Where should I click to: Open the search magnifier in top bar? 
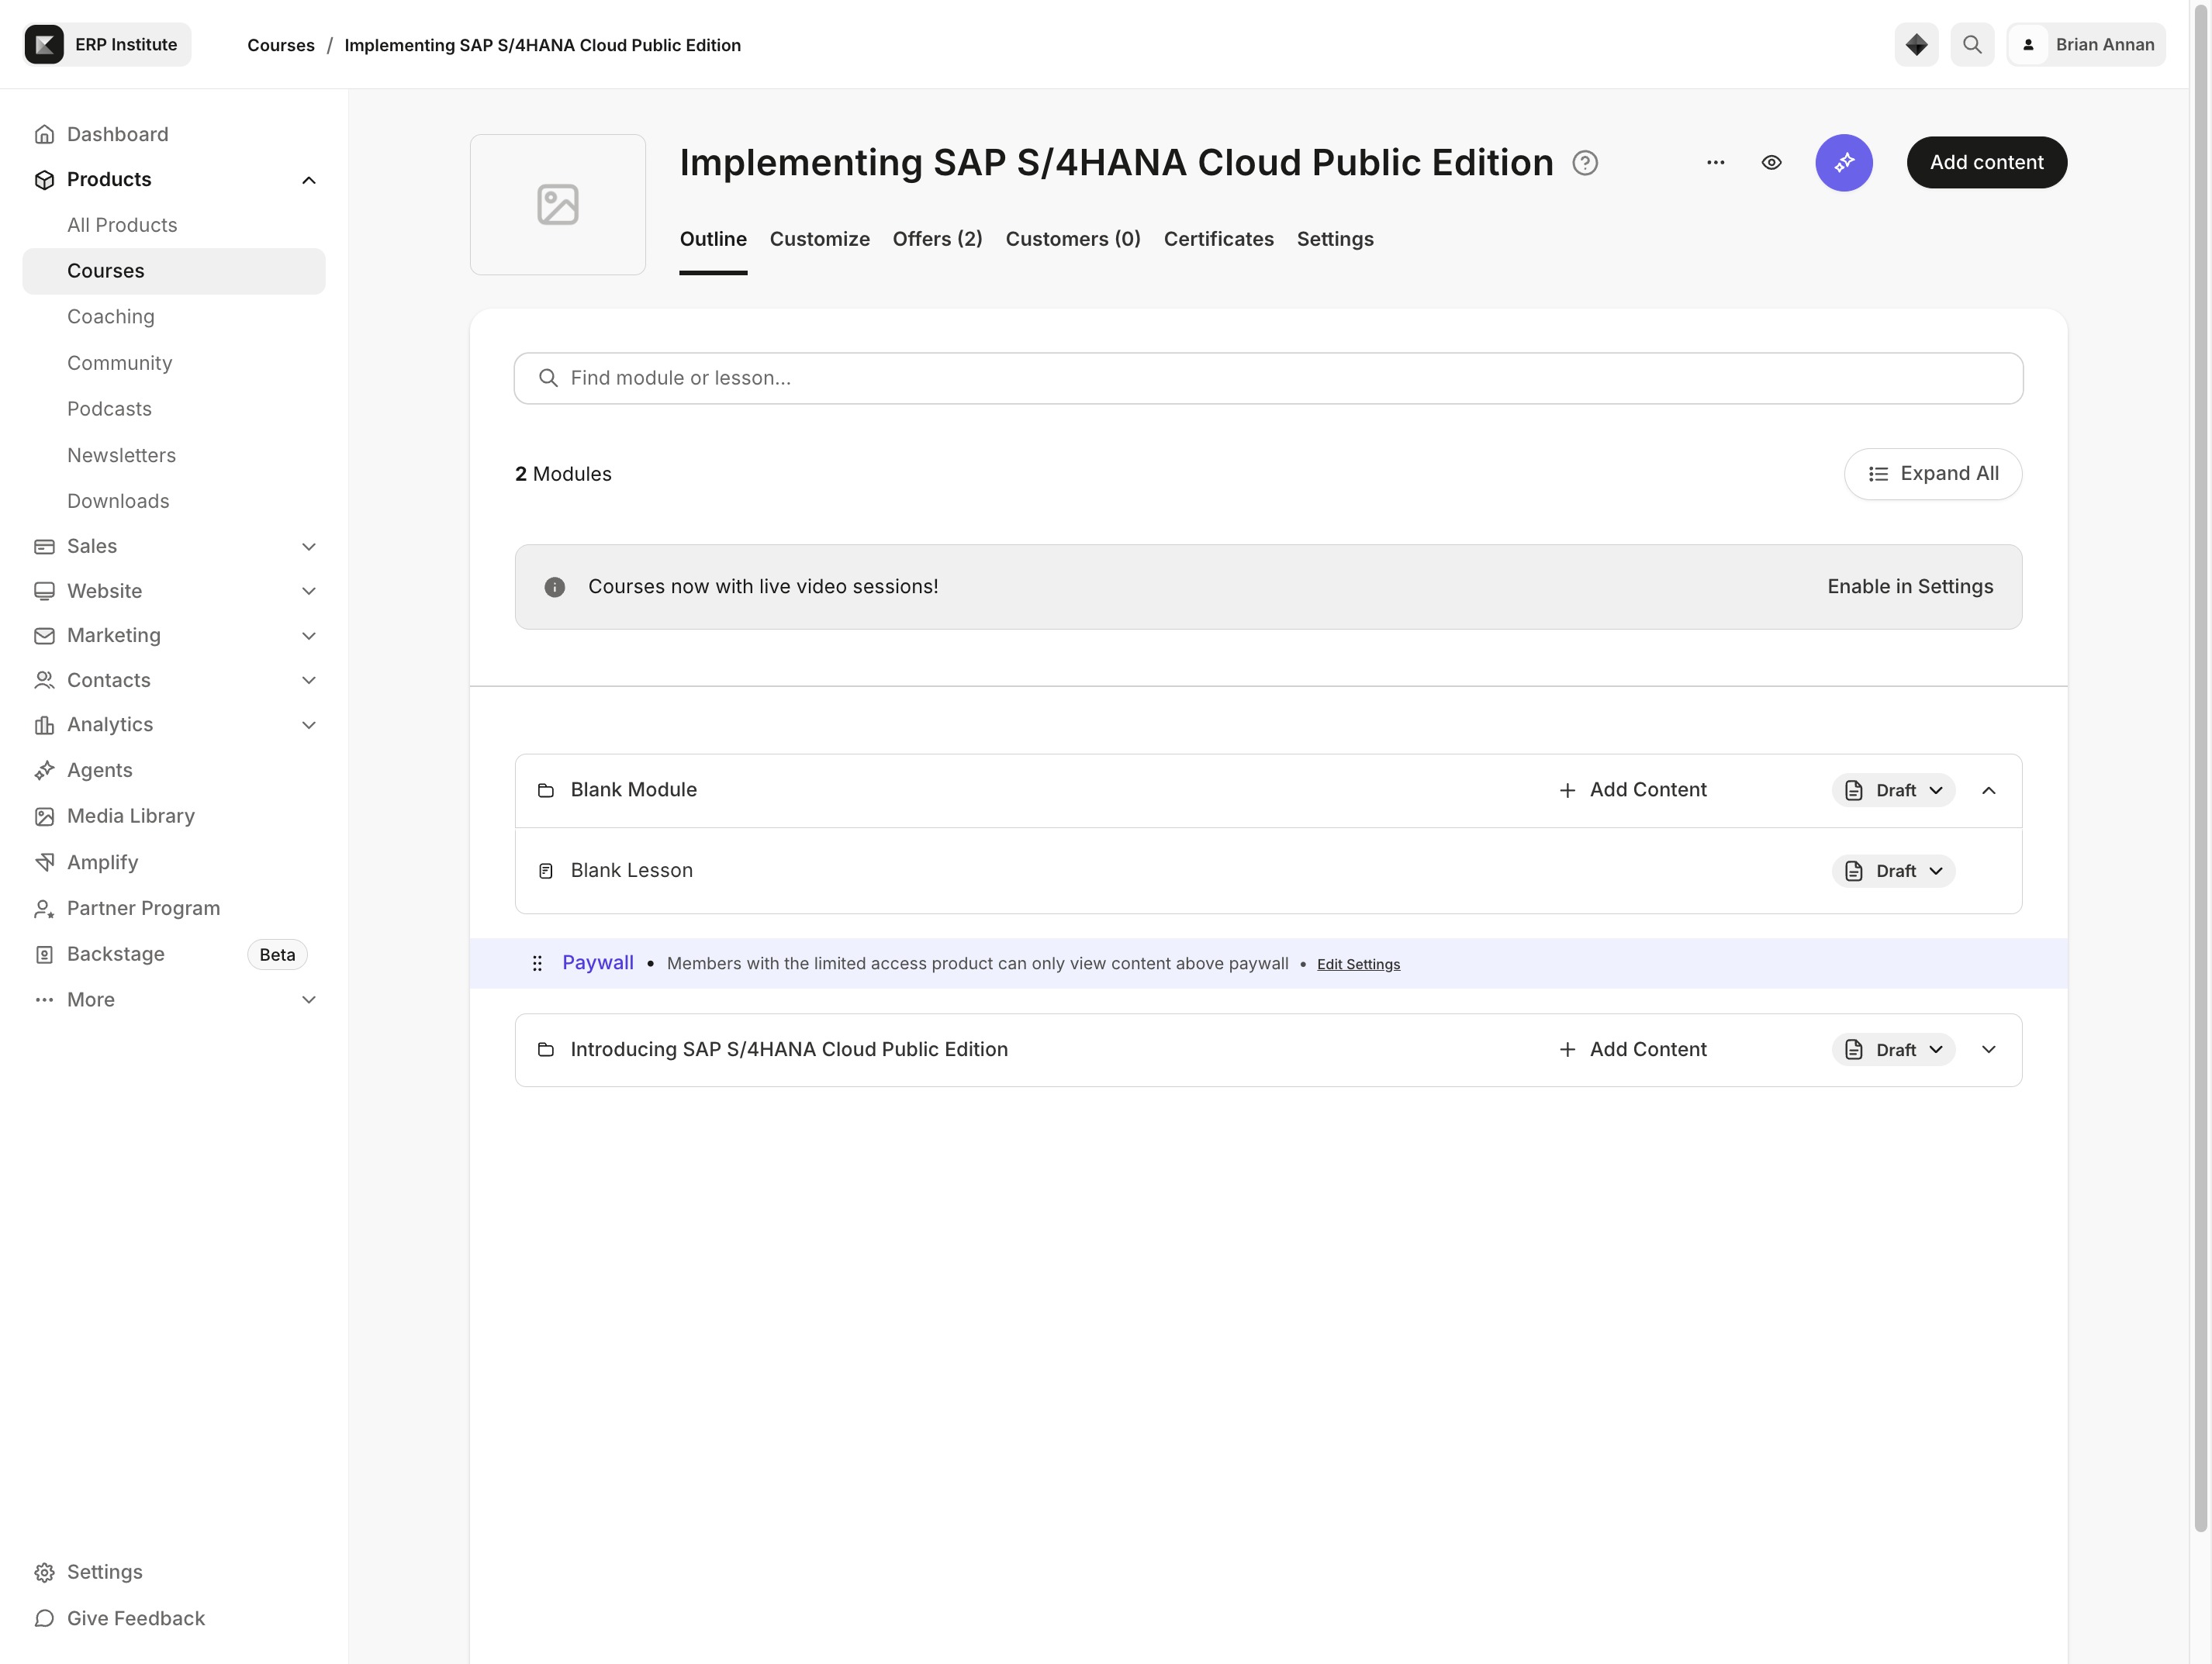(1972, 45)
